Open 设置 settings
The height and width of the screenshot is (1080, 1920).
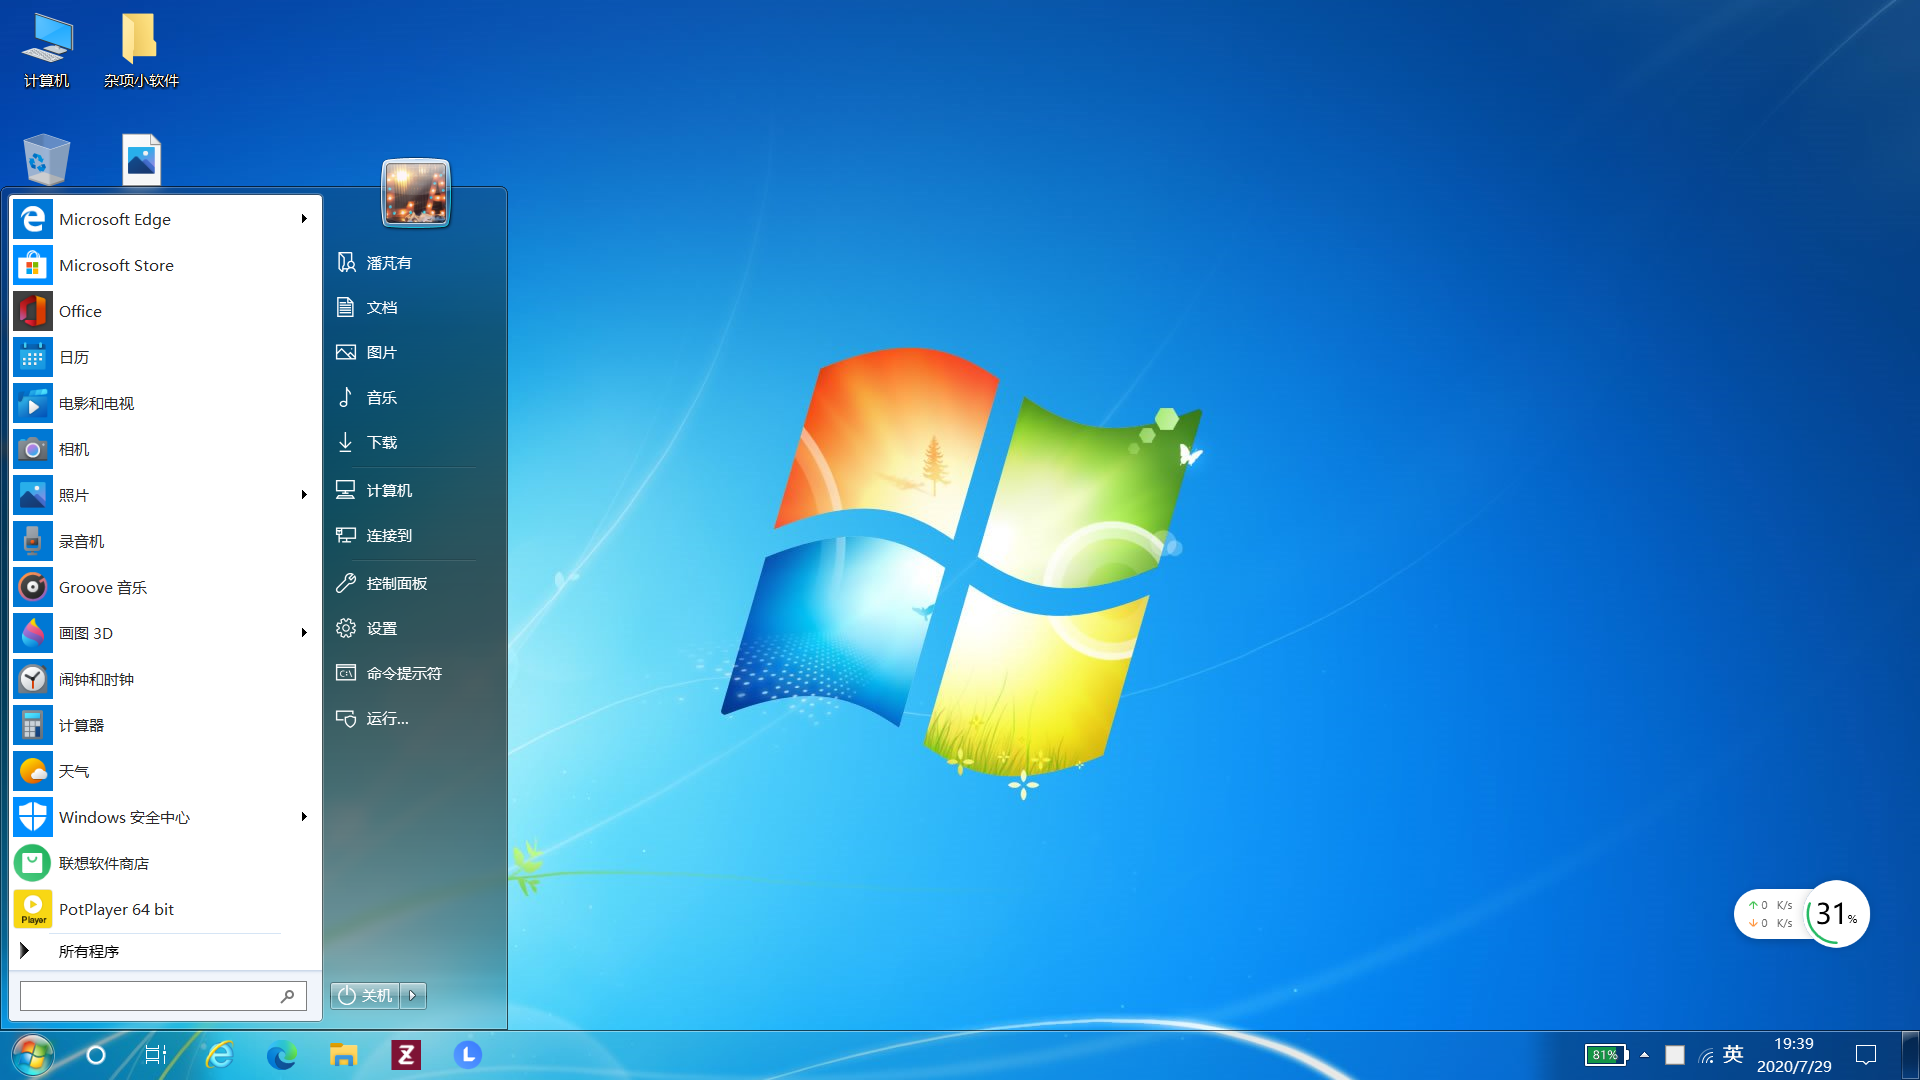tap(405, 629)
